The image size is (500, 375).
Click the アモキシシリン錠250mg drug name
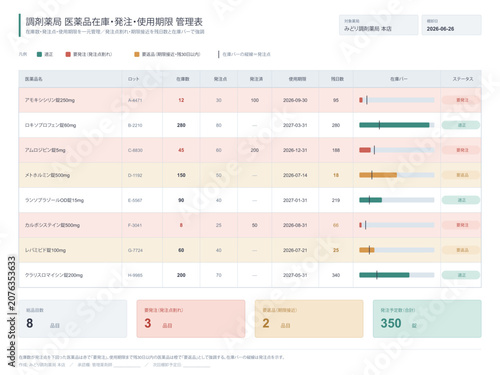pyautogui.click(x=50, y=100)
